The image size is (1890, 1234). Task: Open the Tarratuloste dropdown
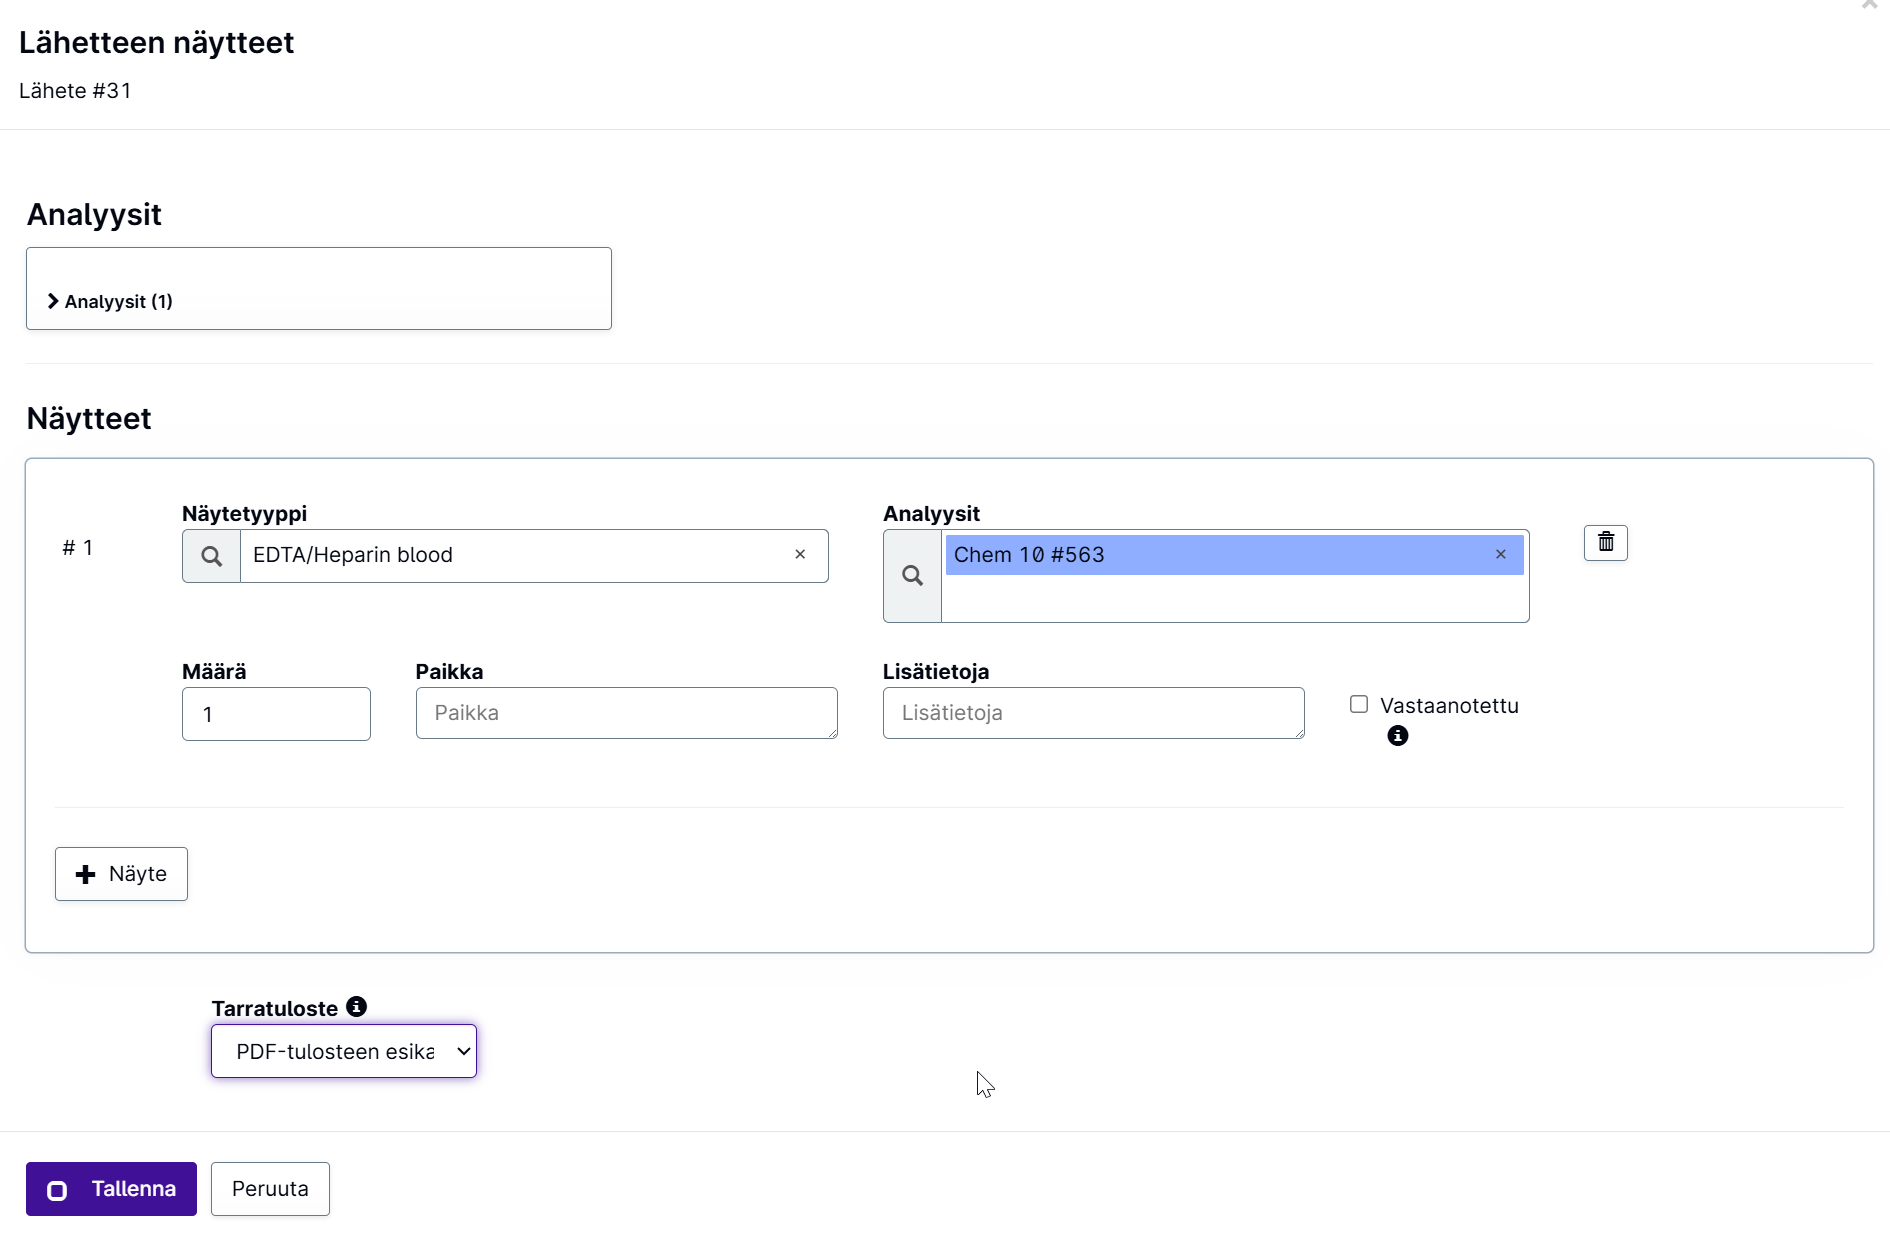coord(344,1051)
